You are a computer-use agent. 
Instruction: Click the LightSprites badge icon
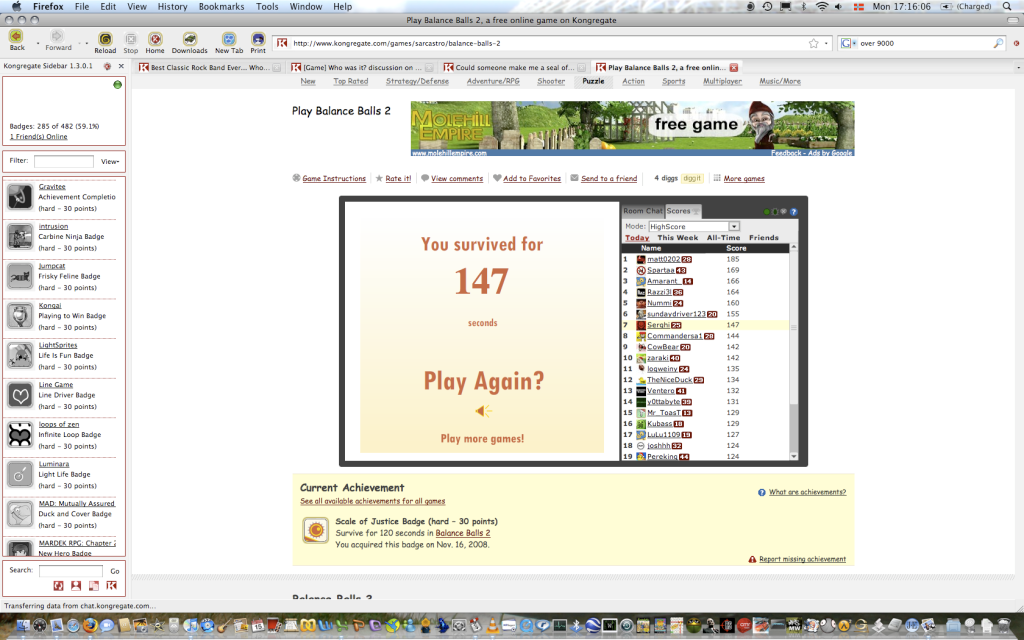pyautogui.click(x=20, y=355)
